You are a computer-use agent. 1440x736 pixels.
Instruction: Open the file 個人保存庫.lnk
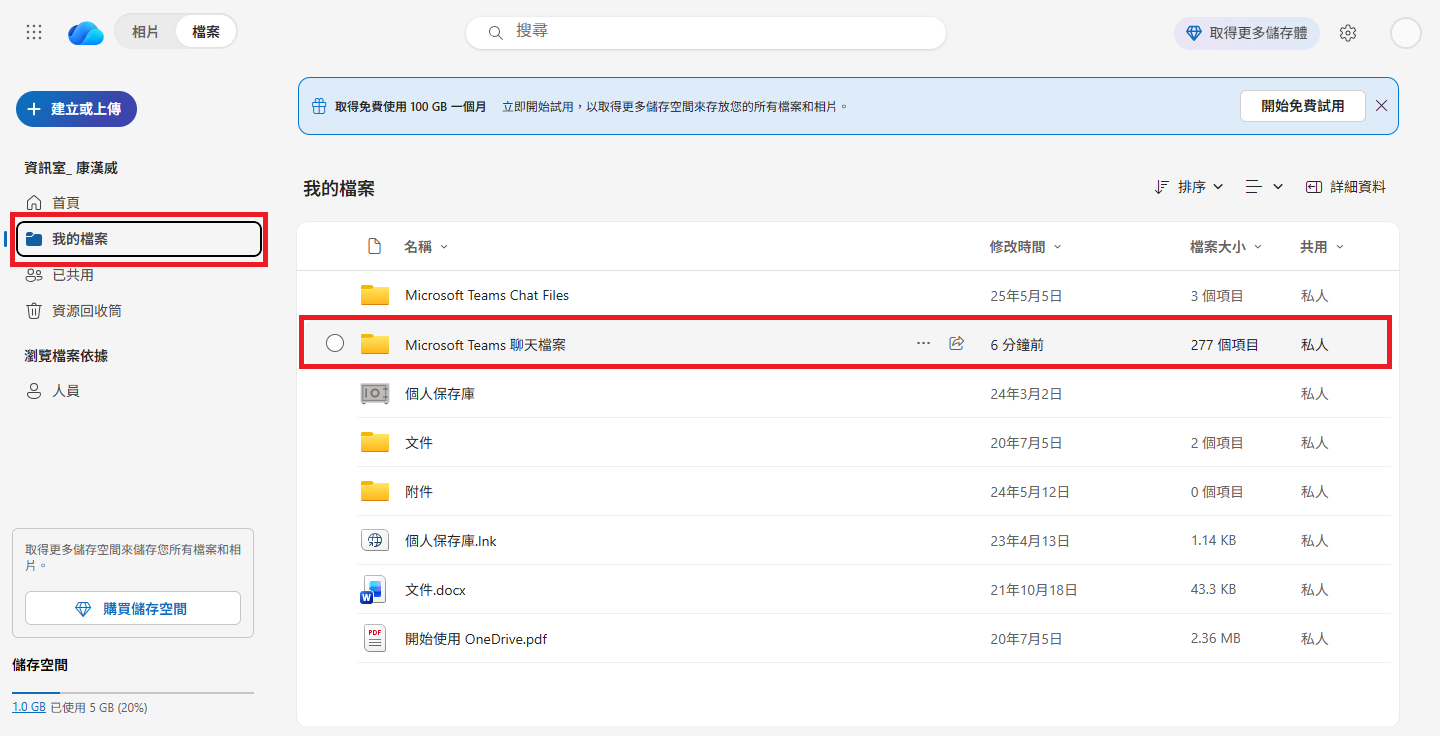coord(451,540)
